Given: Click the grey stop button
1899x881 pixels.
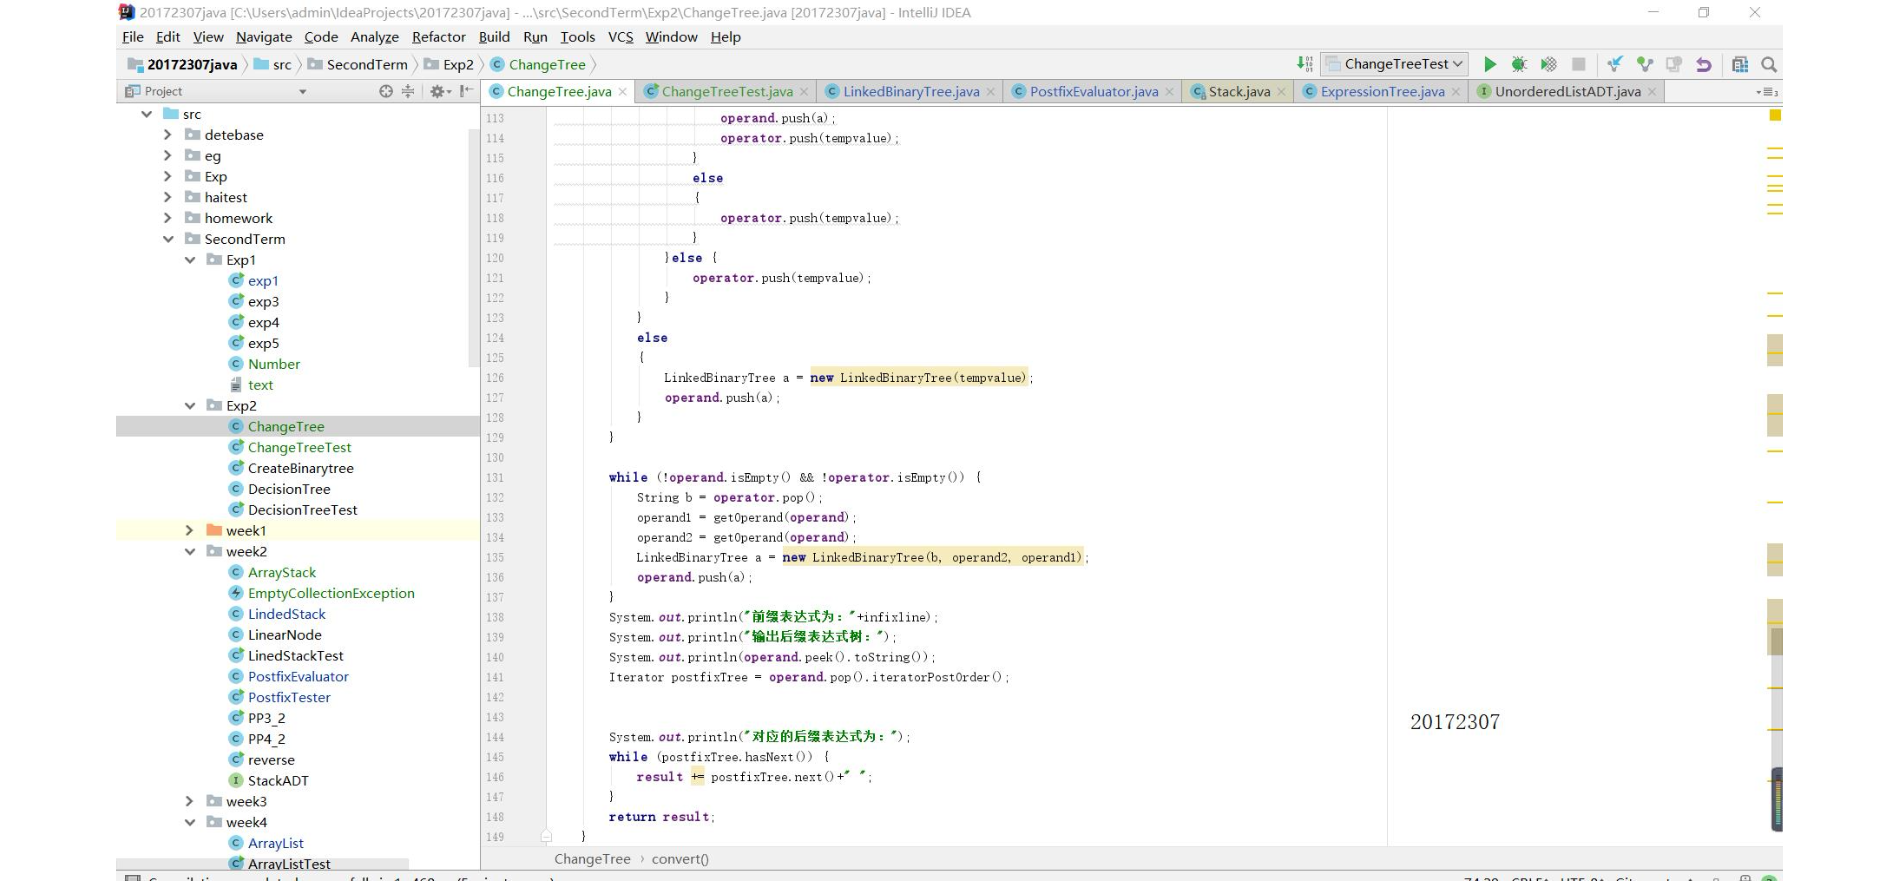Looking at the screenshot, I should pyautogui.click(x=1578, y=64).
